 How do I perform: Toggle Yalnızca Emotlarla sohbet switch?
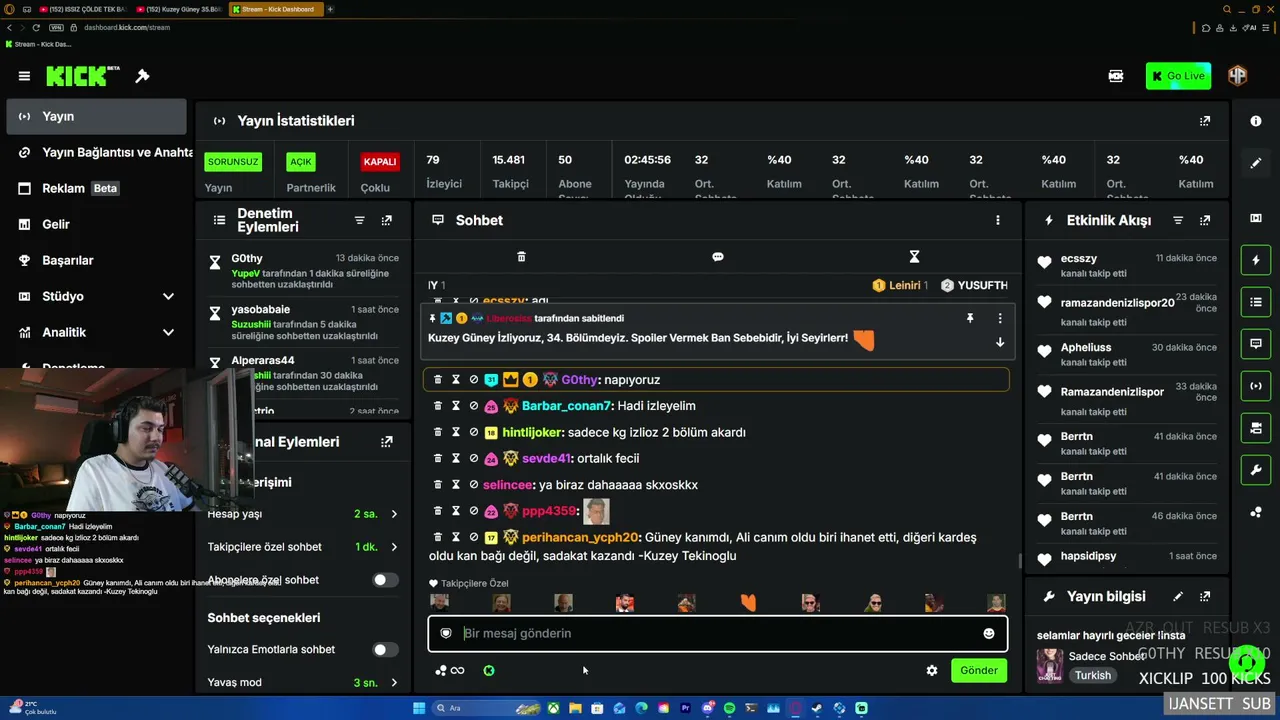(x=384, y=650)
